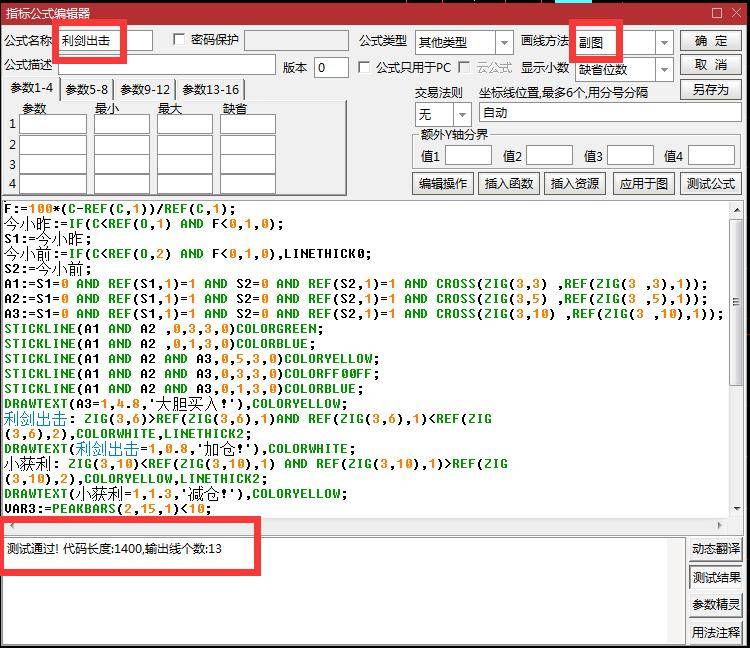Expand 交易法则 dropdown arrow

click(x=462, y=114)
